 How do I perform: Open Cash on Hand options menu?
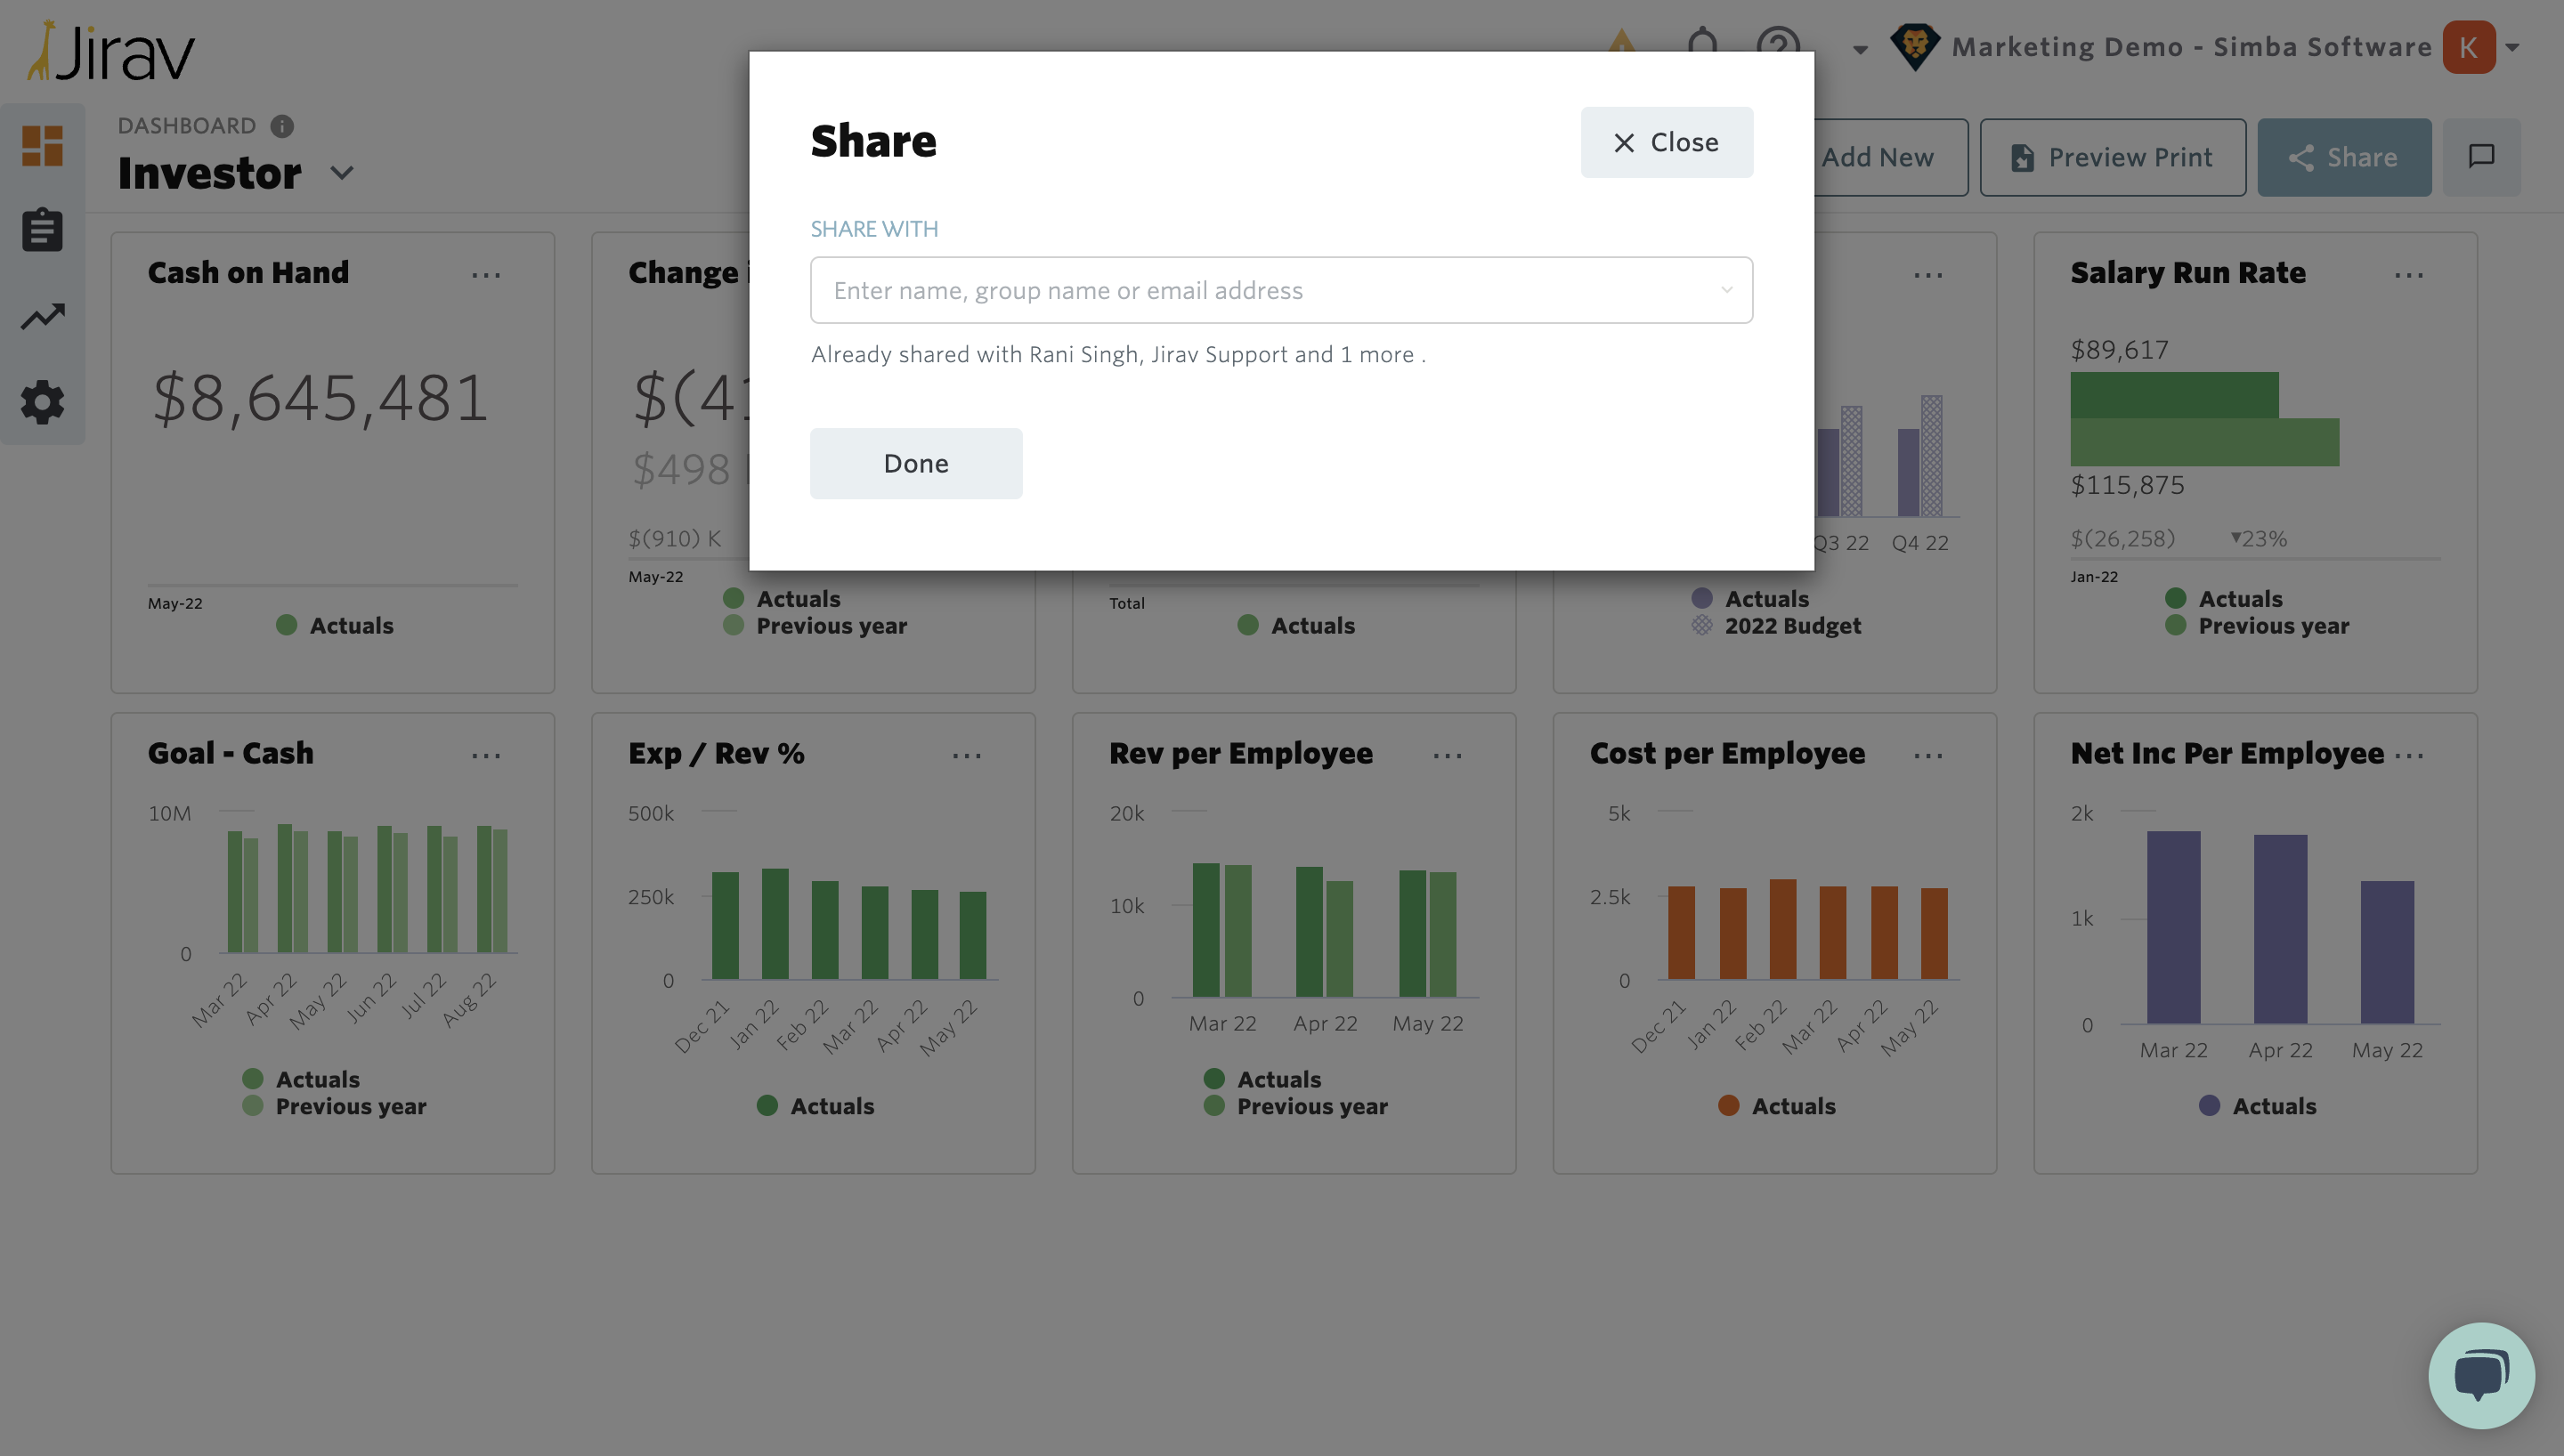486,275
